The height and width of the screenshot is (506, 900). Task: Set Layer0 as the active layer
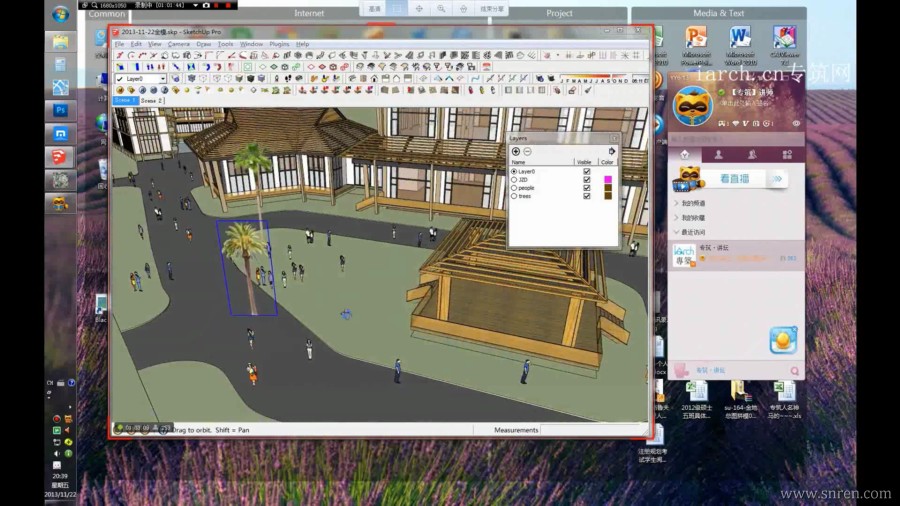514,172
